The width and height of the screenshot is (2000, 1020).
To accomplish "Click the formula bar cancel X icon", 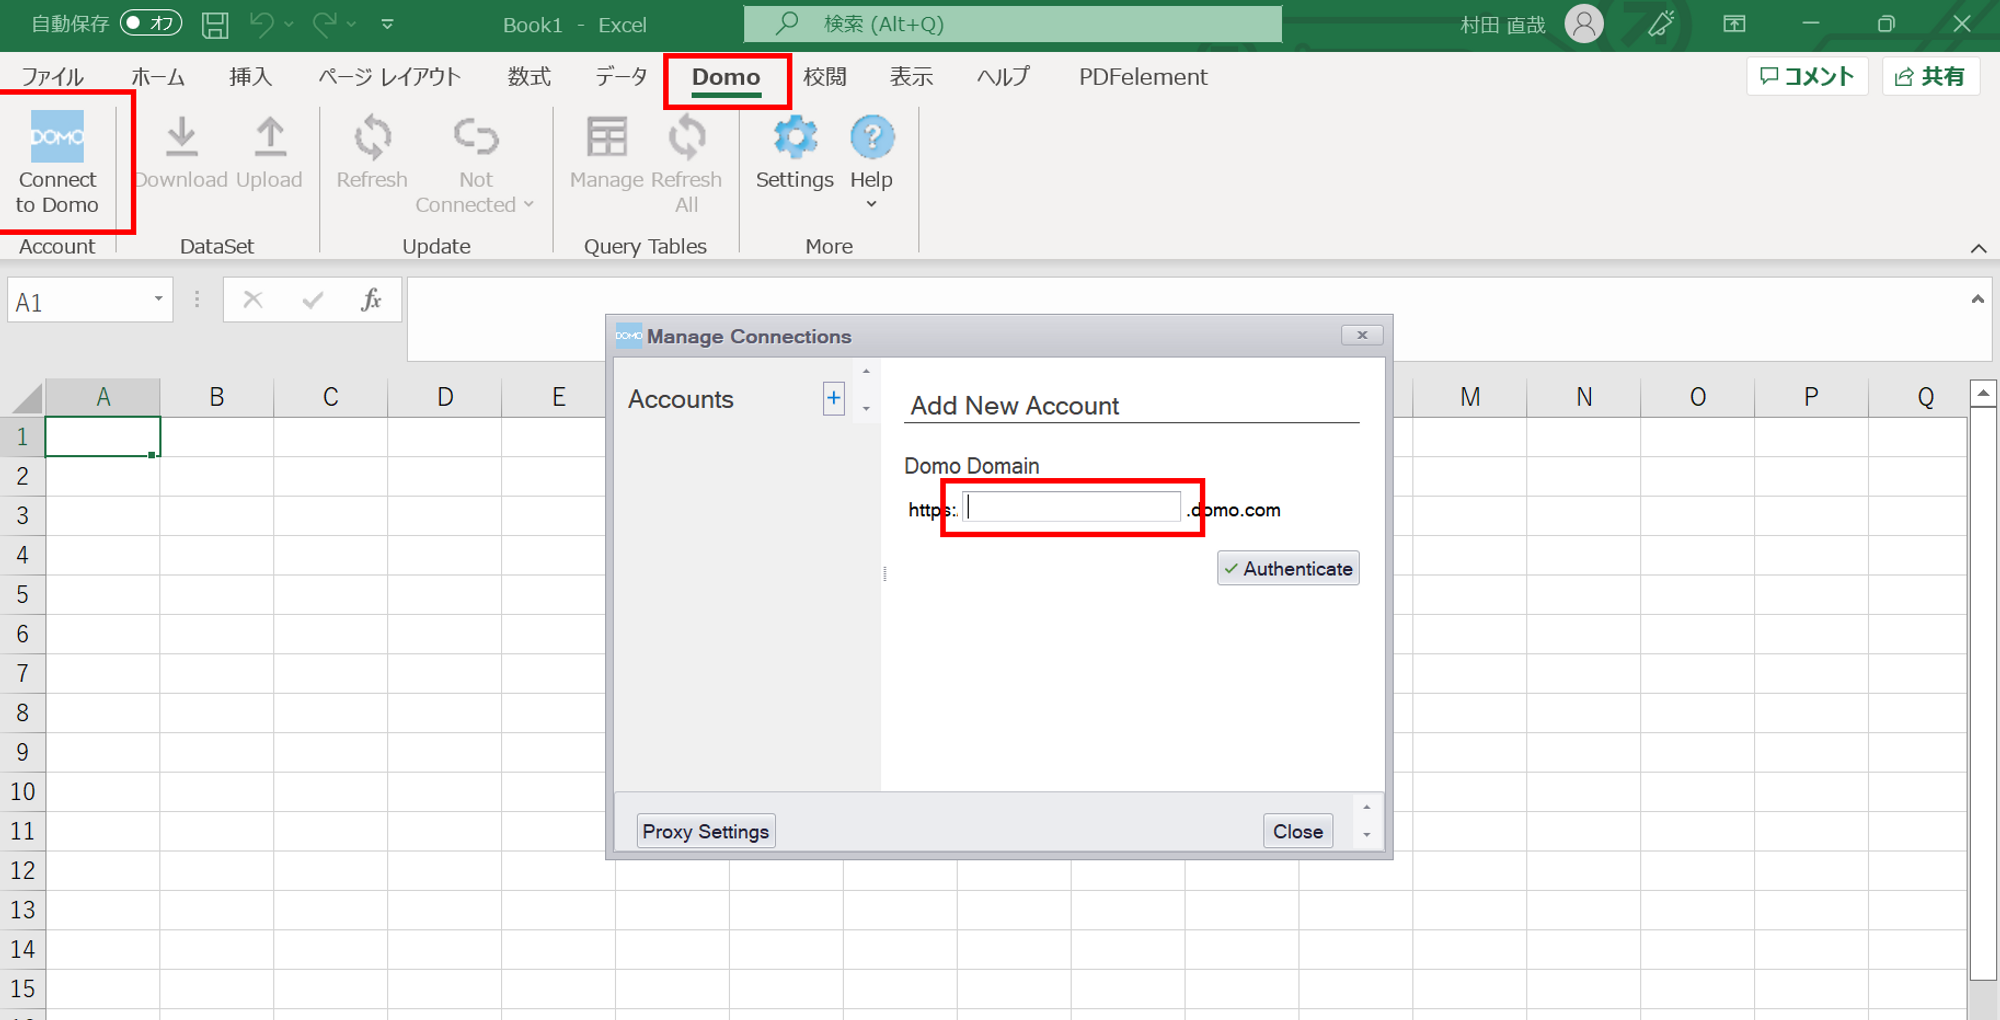I will point(253,299).
